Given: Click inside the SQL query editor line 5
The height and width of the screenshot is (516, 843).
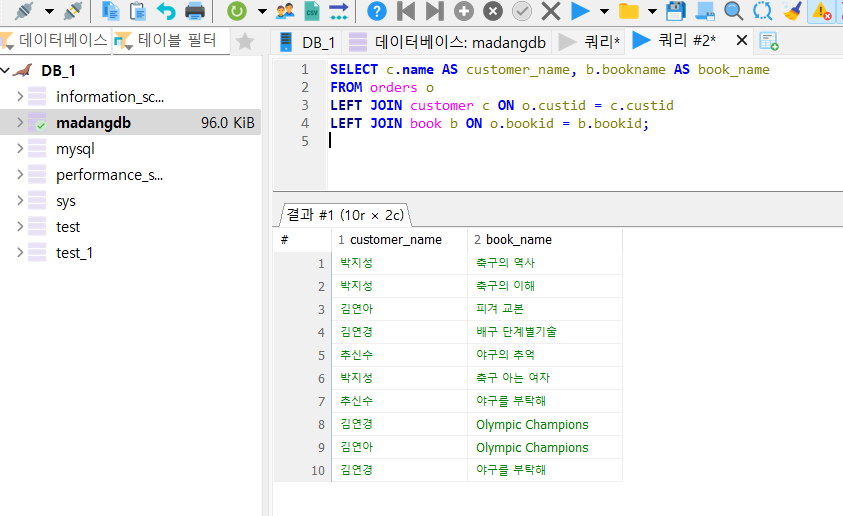Looking at the screenshot, I should point(583,141).
